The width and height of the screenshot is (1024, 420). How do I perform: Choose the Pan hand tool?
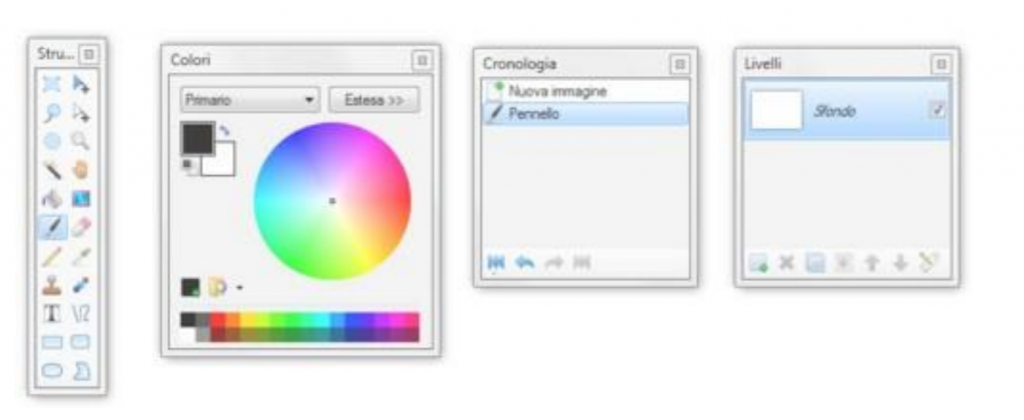(x=80, y=170)
